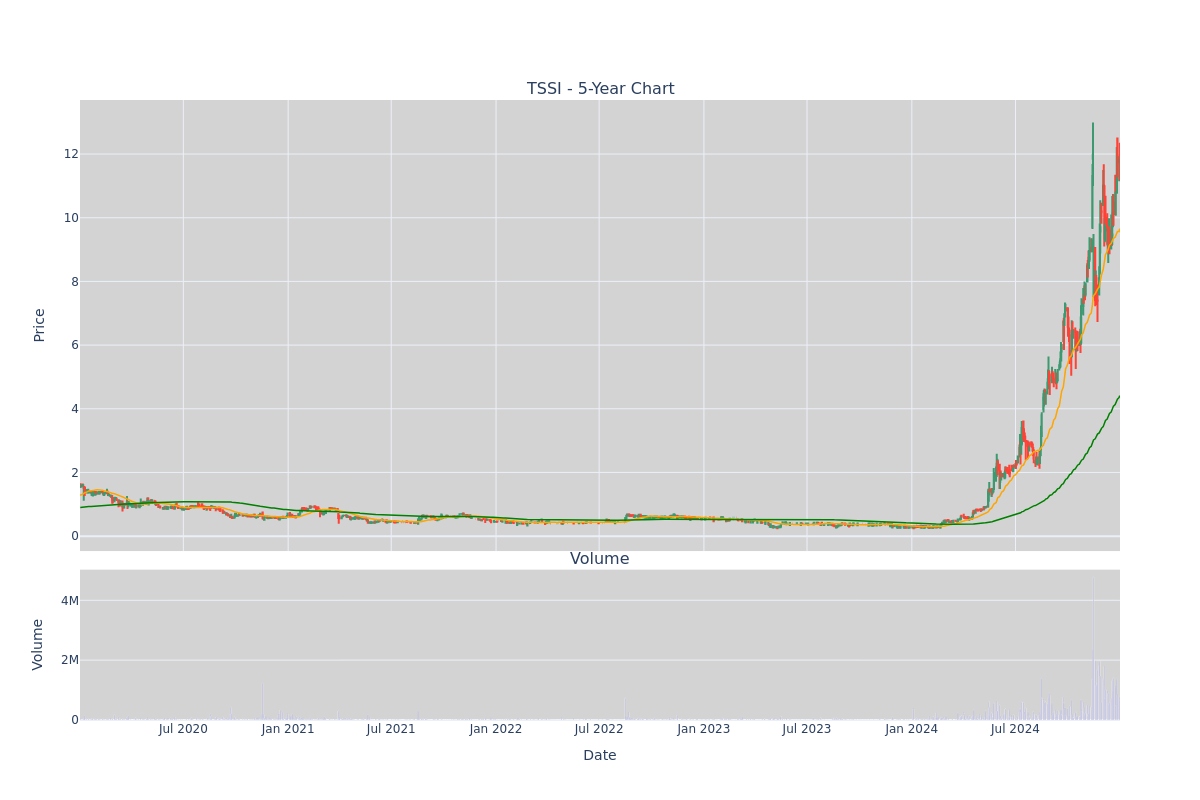Click the price tick '6'
Viewport: 1200px width, 800px height.
coord(74,345)
